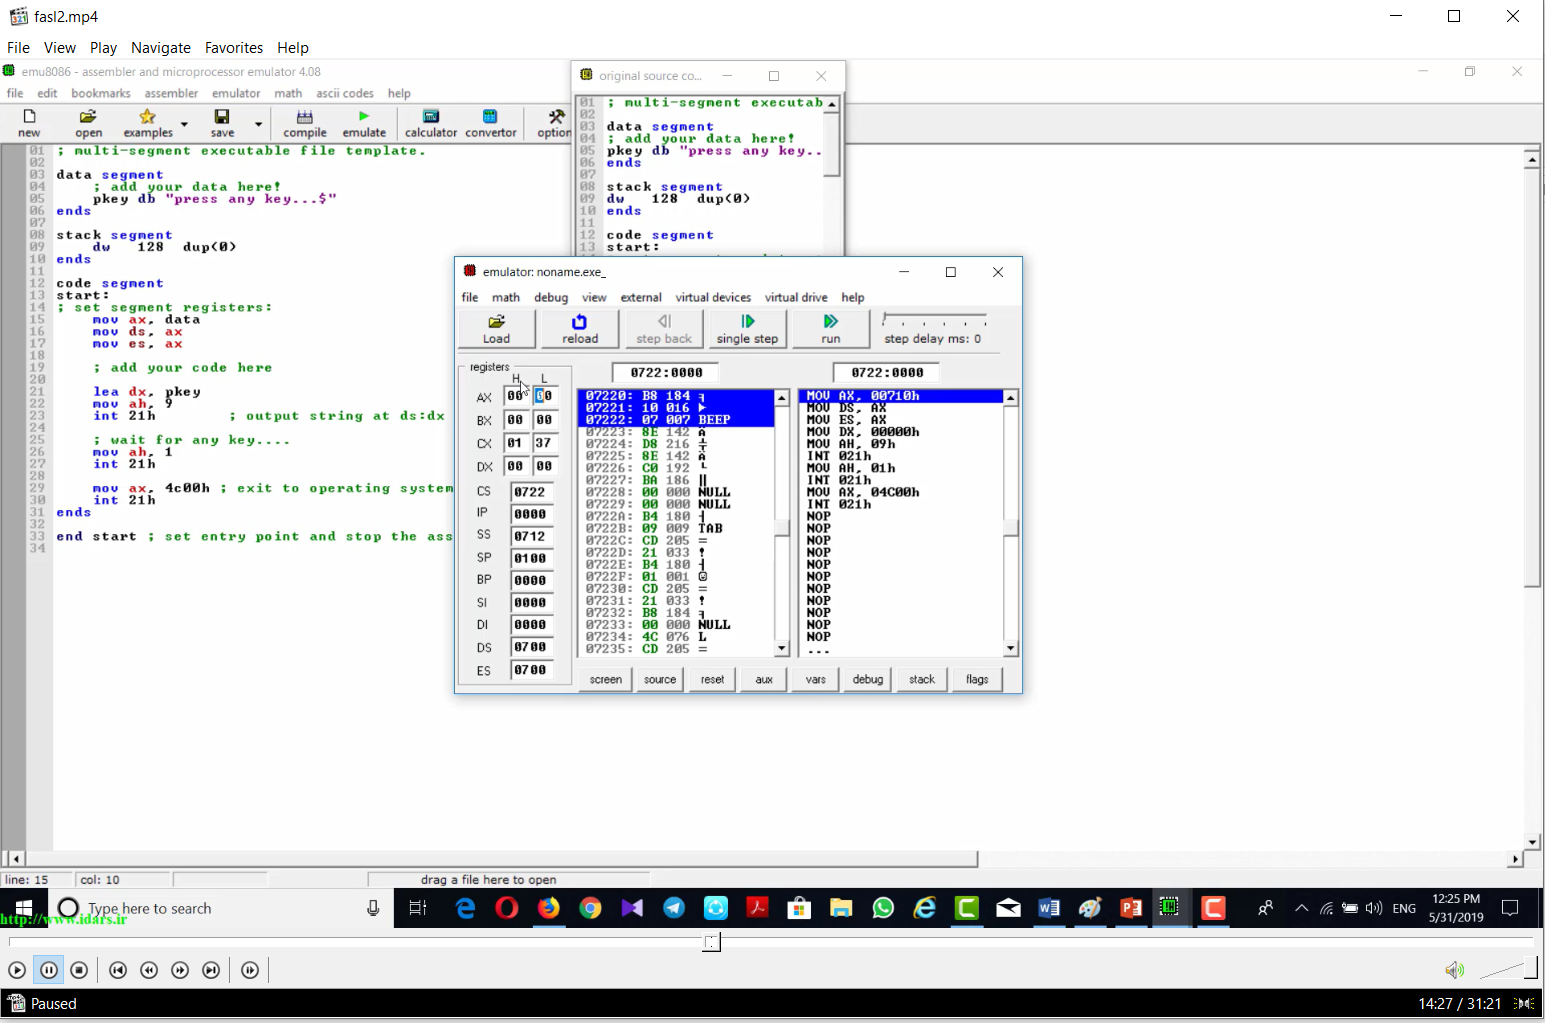
Task: Click the flags button
Action: (x=977, y=680)
